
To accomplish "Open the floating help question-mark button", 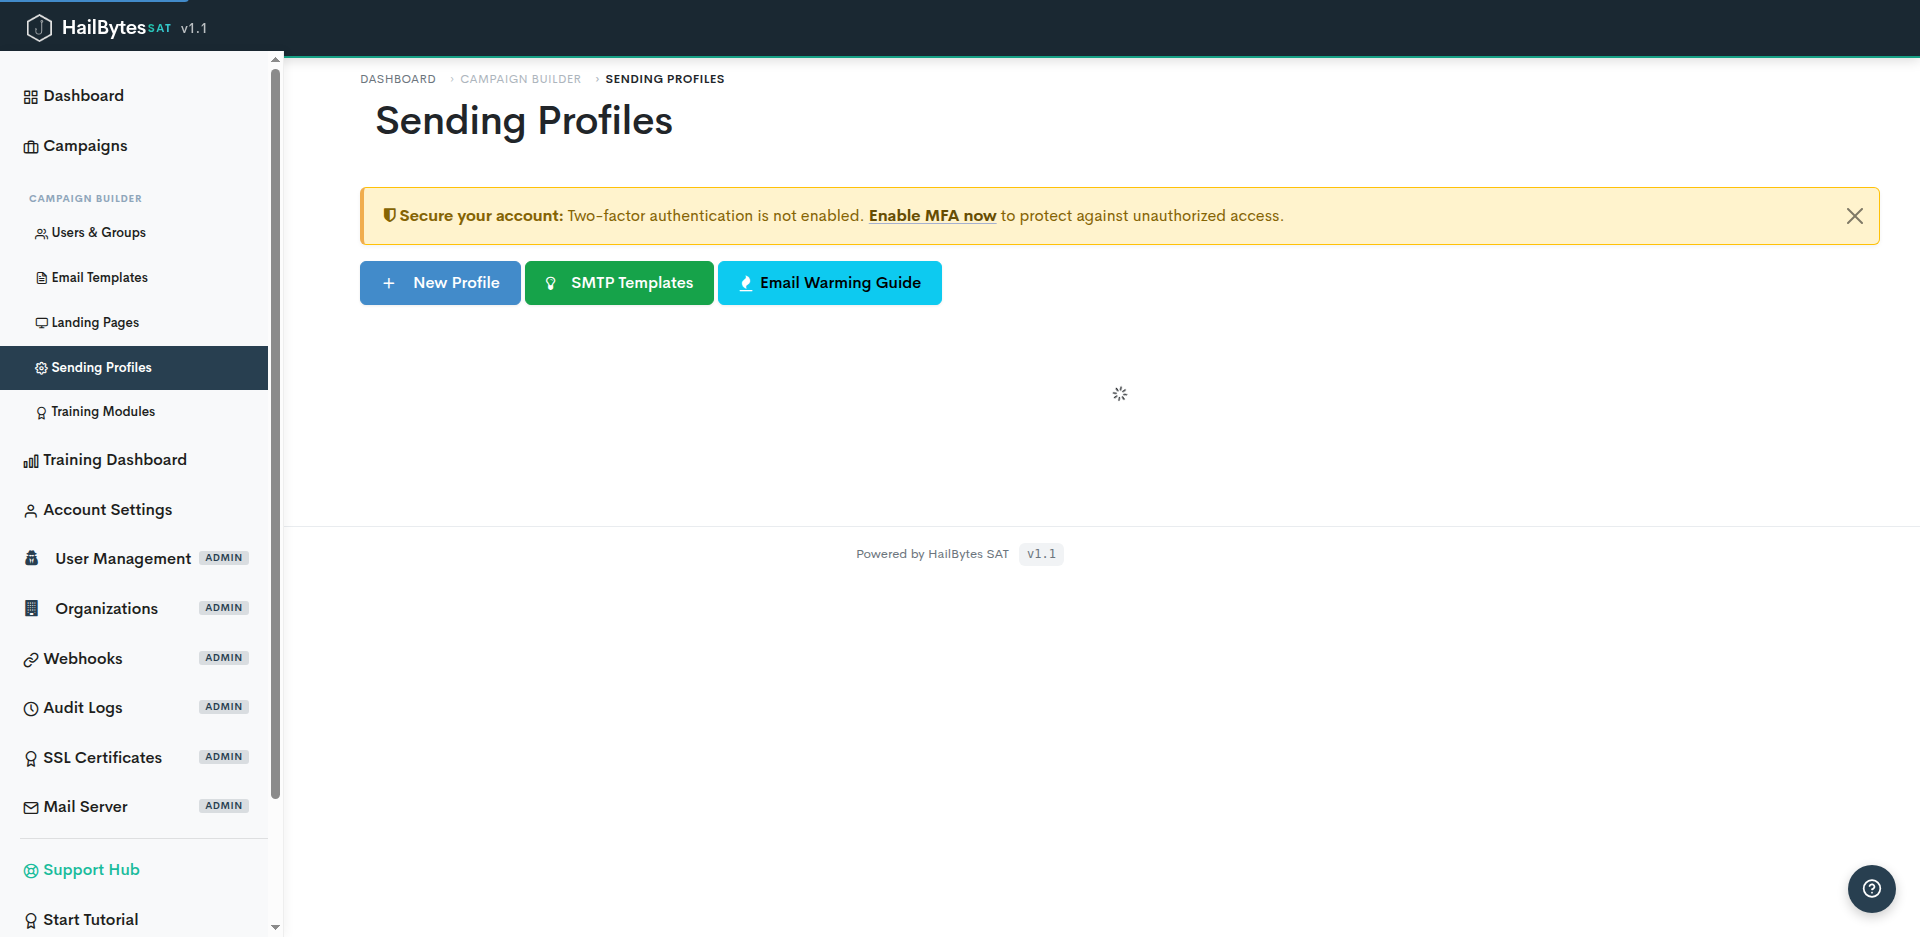I will pyautogui.click(x=1872, y=889).
